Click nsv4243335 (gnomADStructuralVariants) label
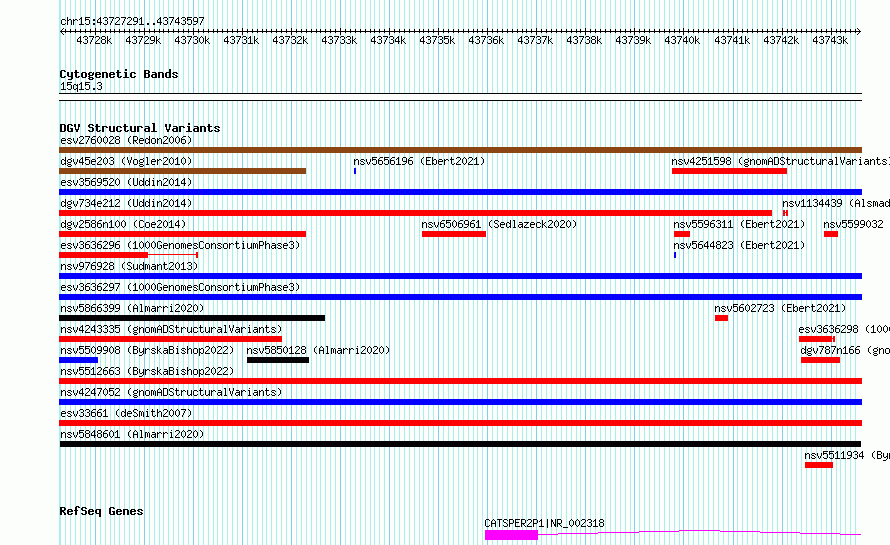Viewport: 890px width, 545px height. 171,329
